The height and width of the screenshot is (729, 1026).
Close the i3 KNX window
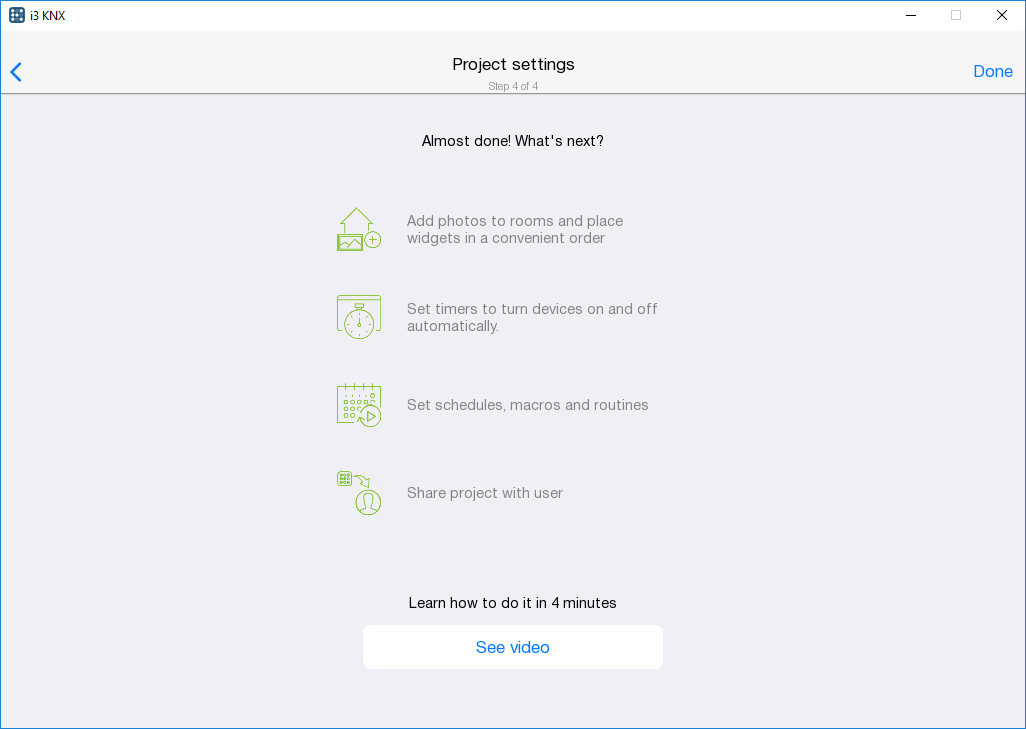click(x=1002, y=15)
